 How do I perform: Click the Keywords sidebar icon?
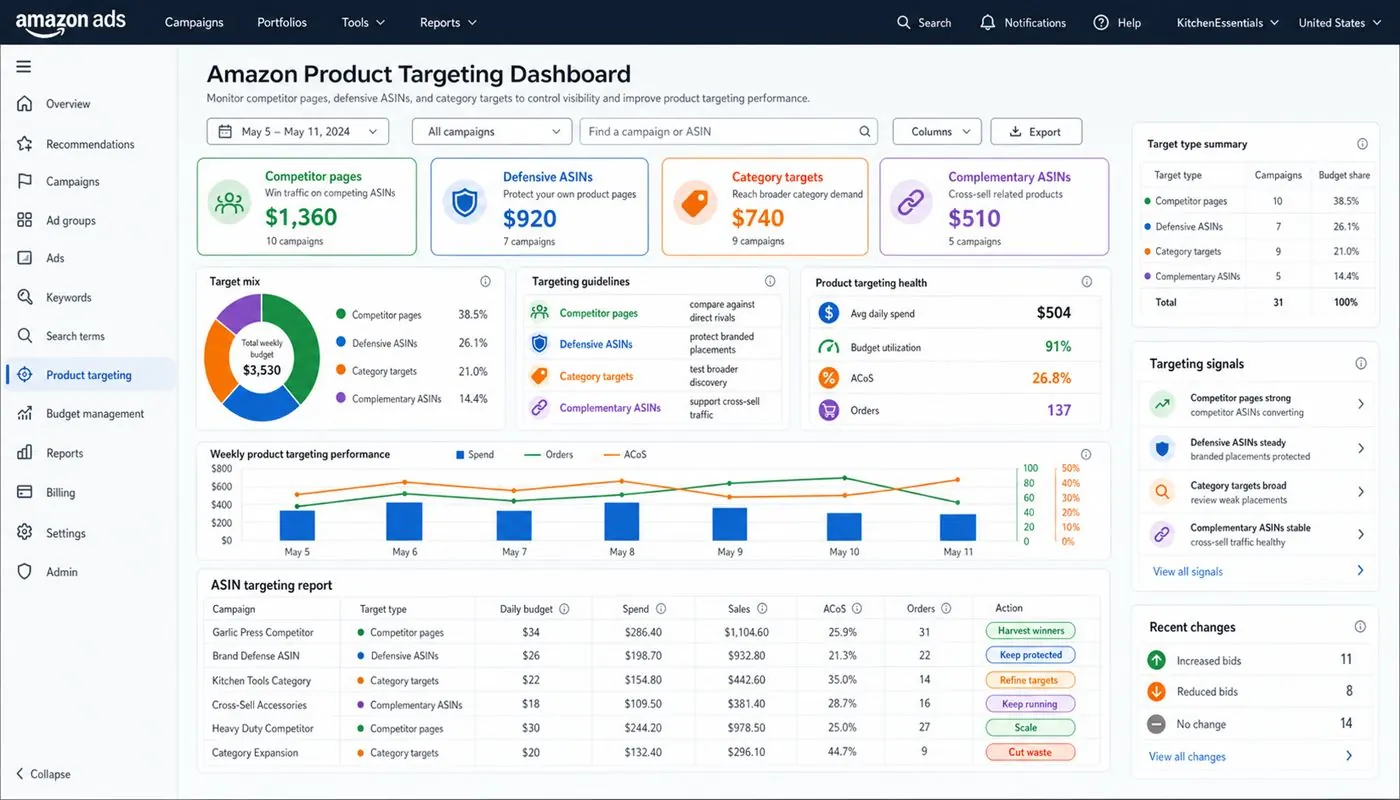pos(25,297)
